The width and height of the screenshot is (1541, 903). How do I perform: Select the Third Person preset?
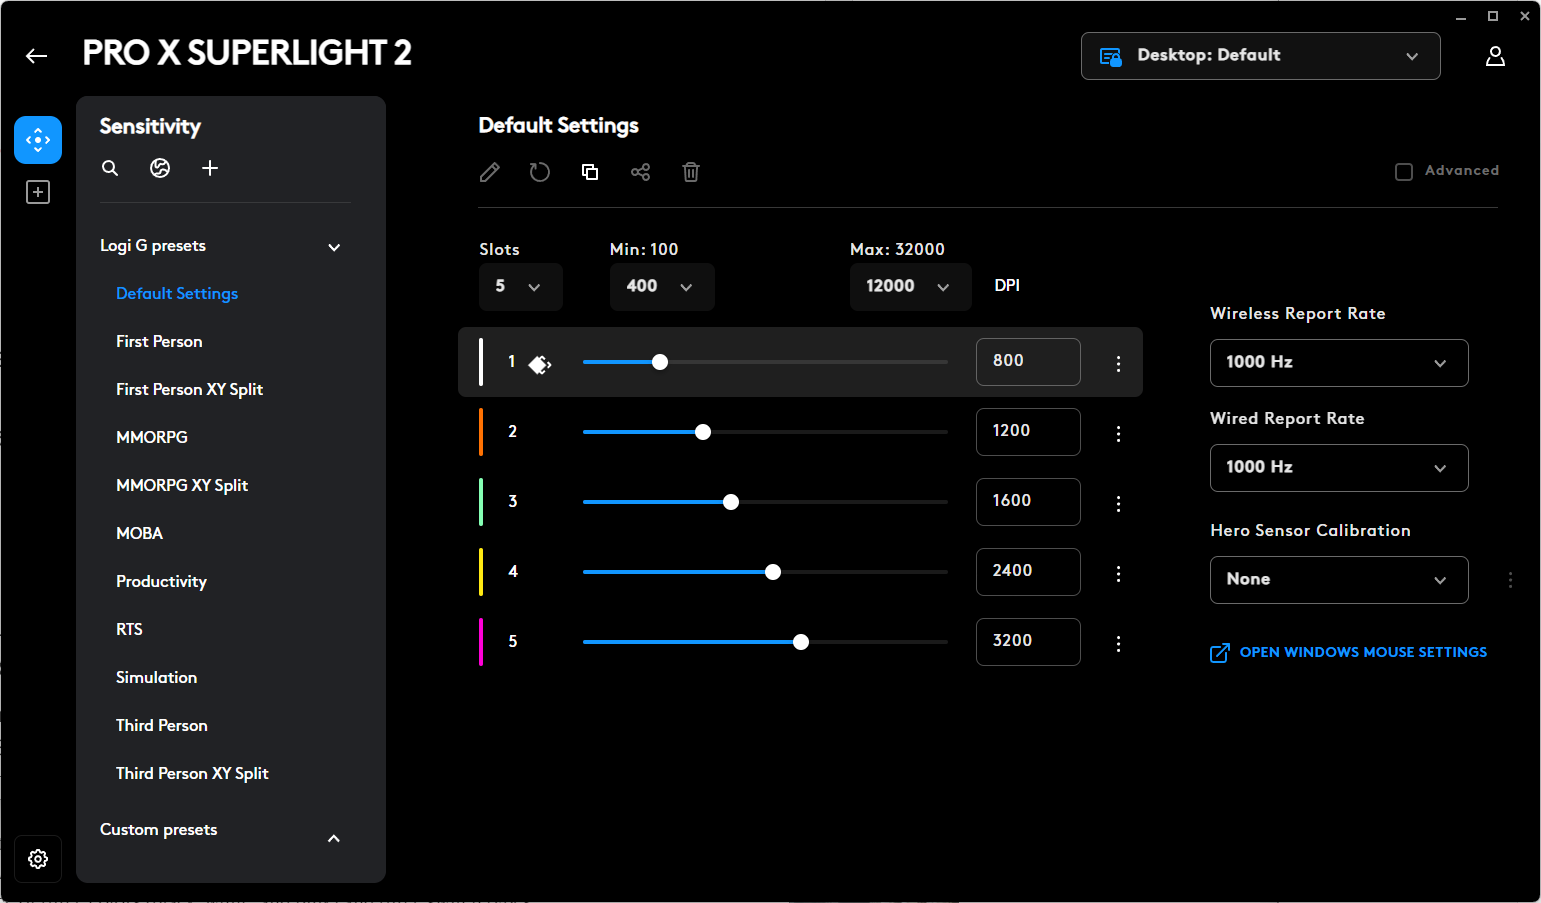coord(162,725)
